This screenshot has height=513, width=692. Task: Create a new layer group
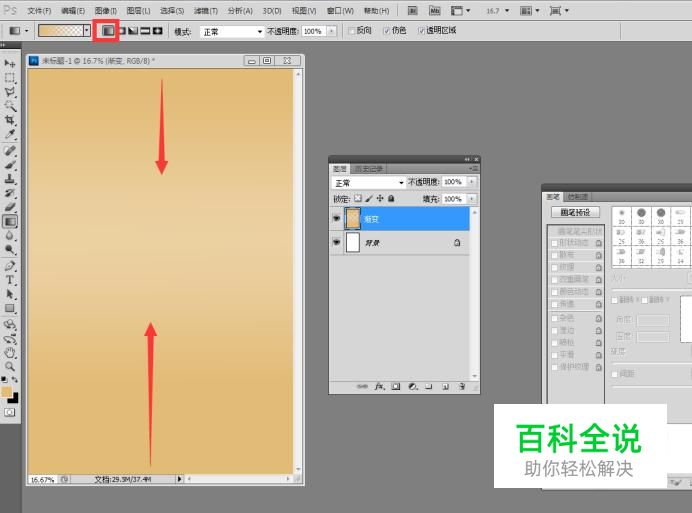pos(429,387)
